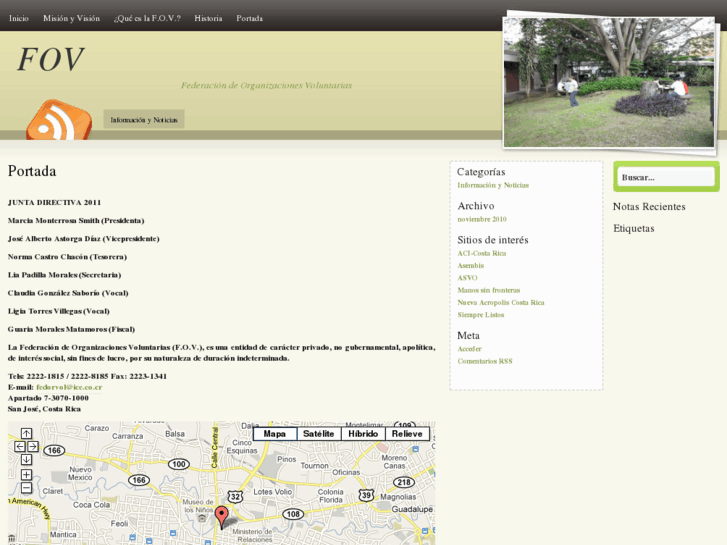
Task: Click the red location marker on map
Action: point(222,517)
